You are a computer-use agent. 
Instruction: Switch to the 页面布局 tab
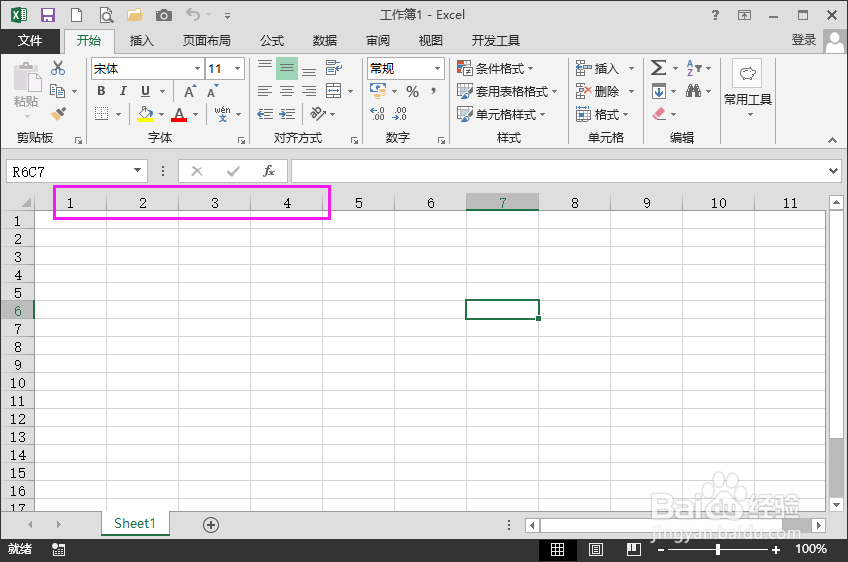tap(207, 41)
